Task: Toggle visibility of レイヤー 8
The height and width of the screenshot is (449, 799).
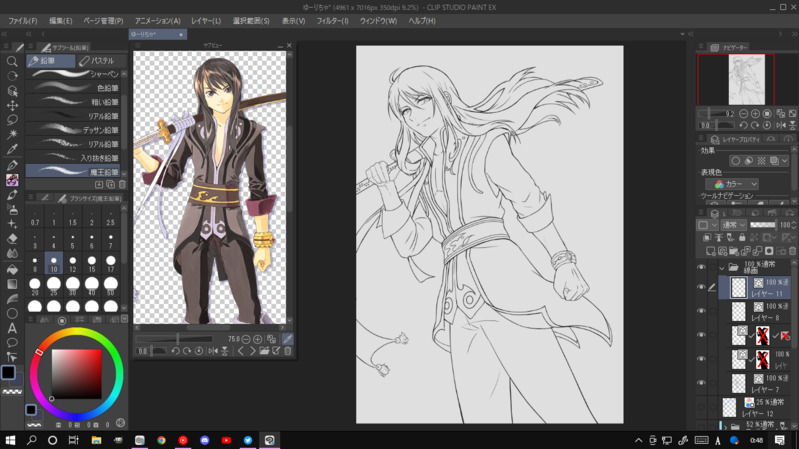Action: pos(701,312)
